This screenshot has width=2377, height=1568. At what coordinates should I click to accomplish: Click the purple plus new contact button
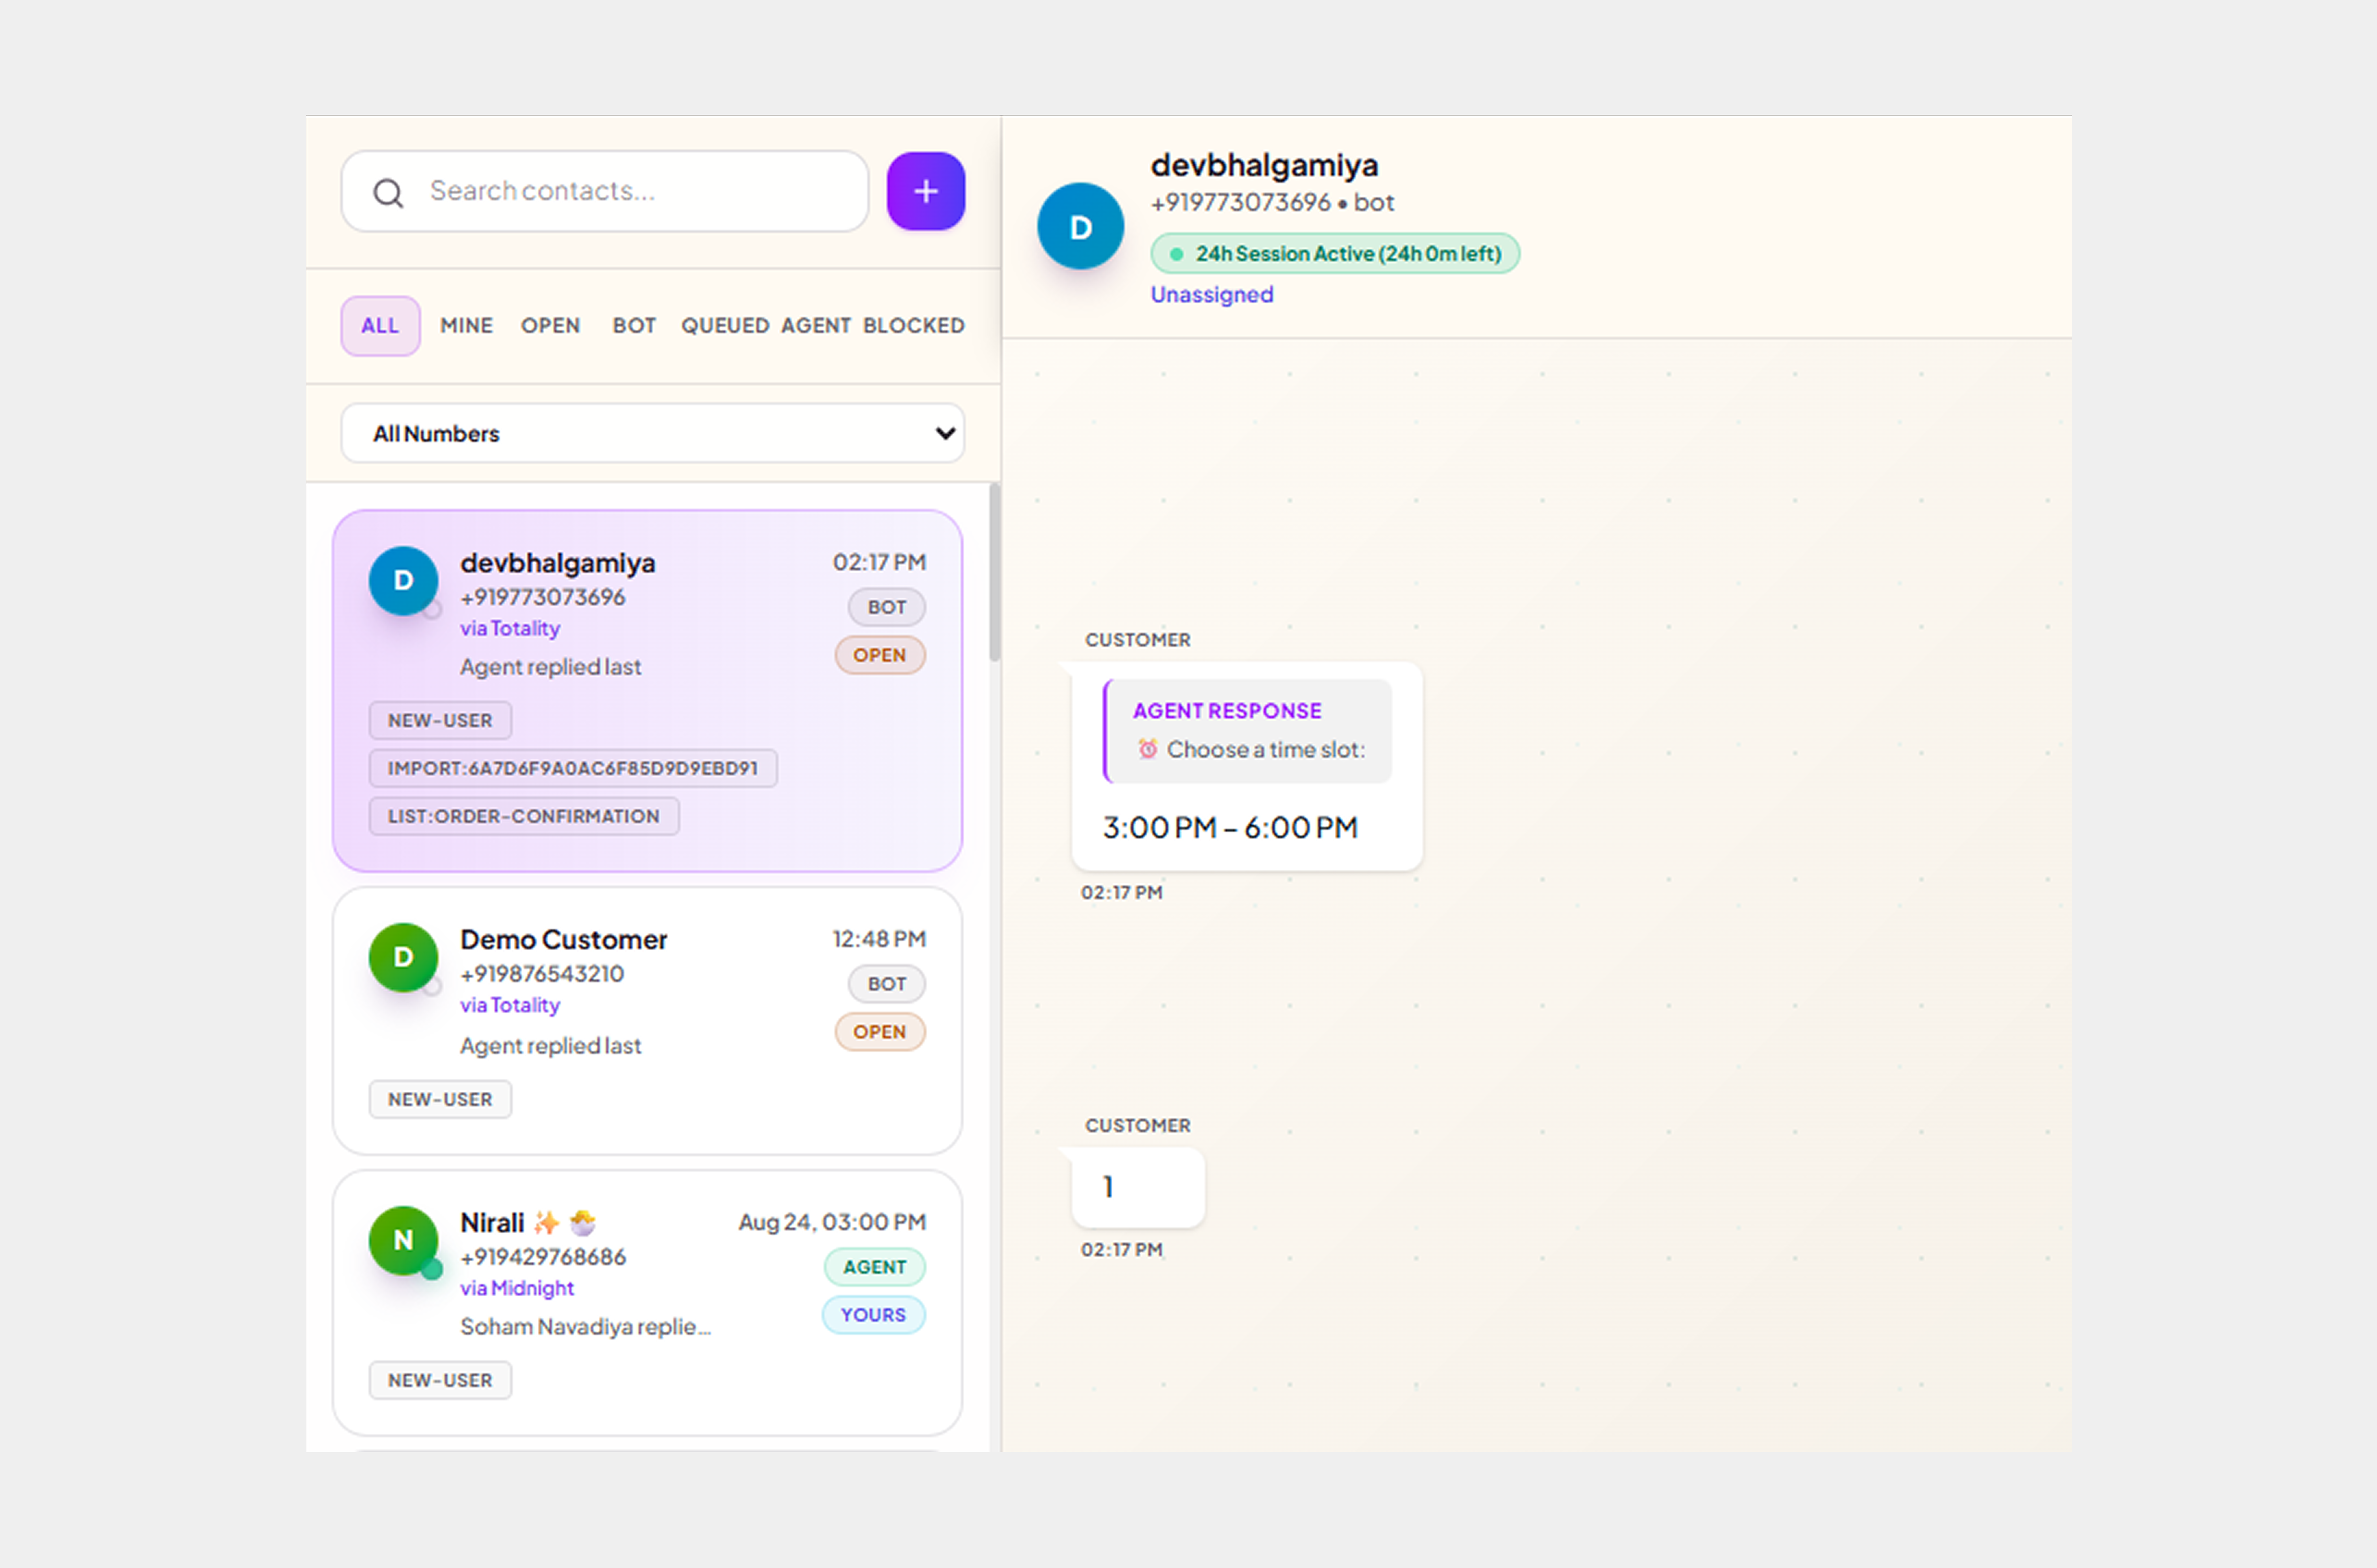point(925,191)
